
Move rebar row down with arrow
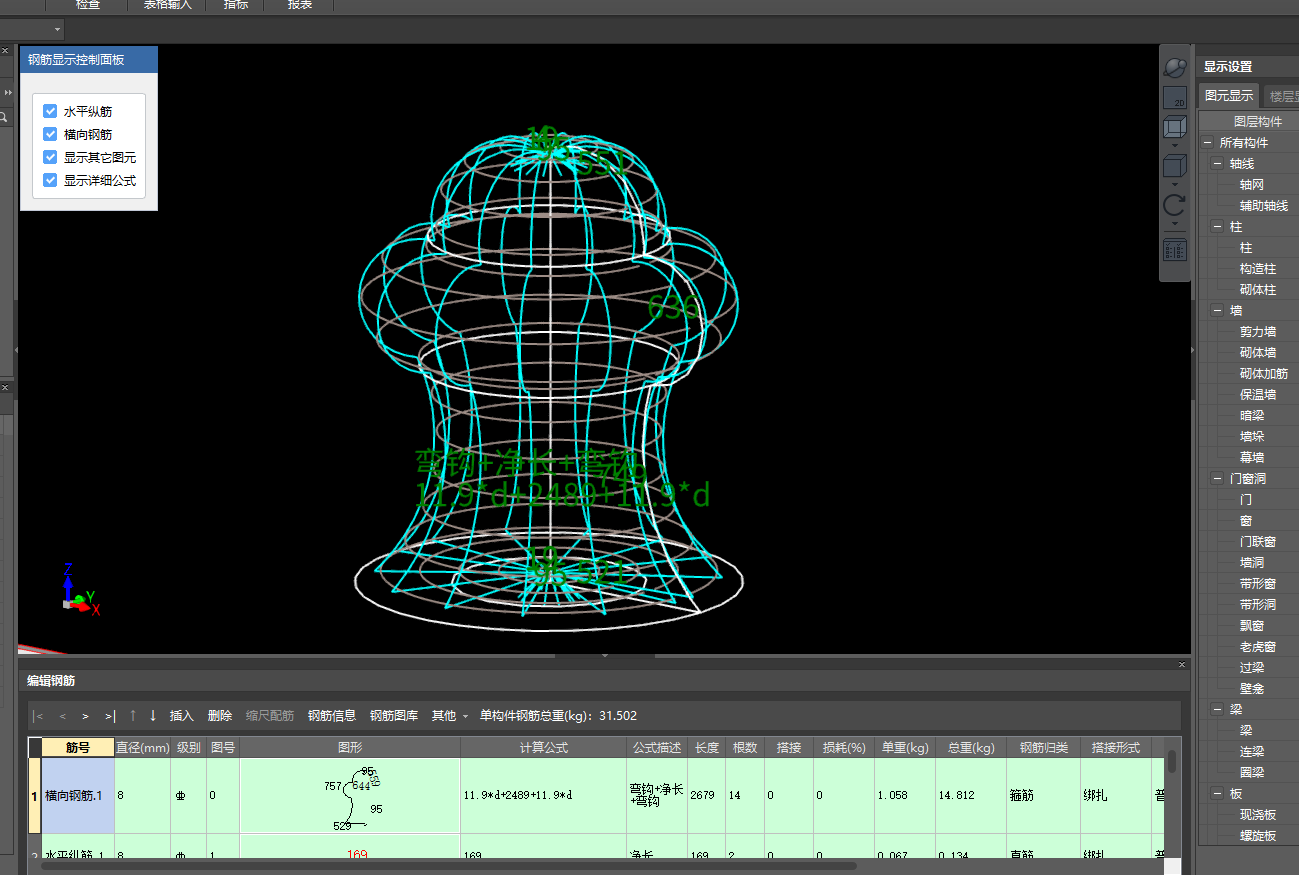153,716
